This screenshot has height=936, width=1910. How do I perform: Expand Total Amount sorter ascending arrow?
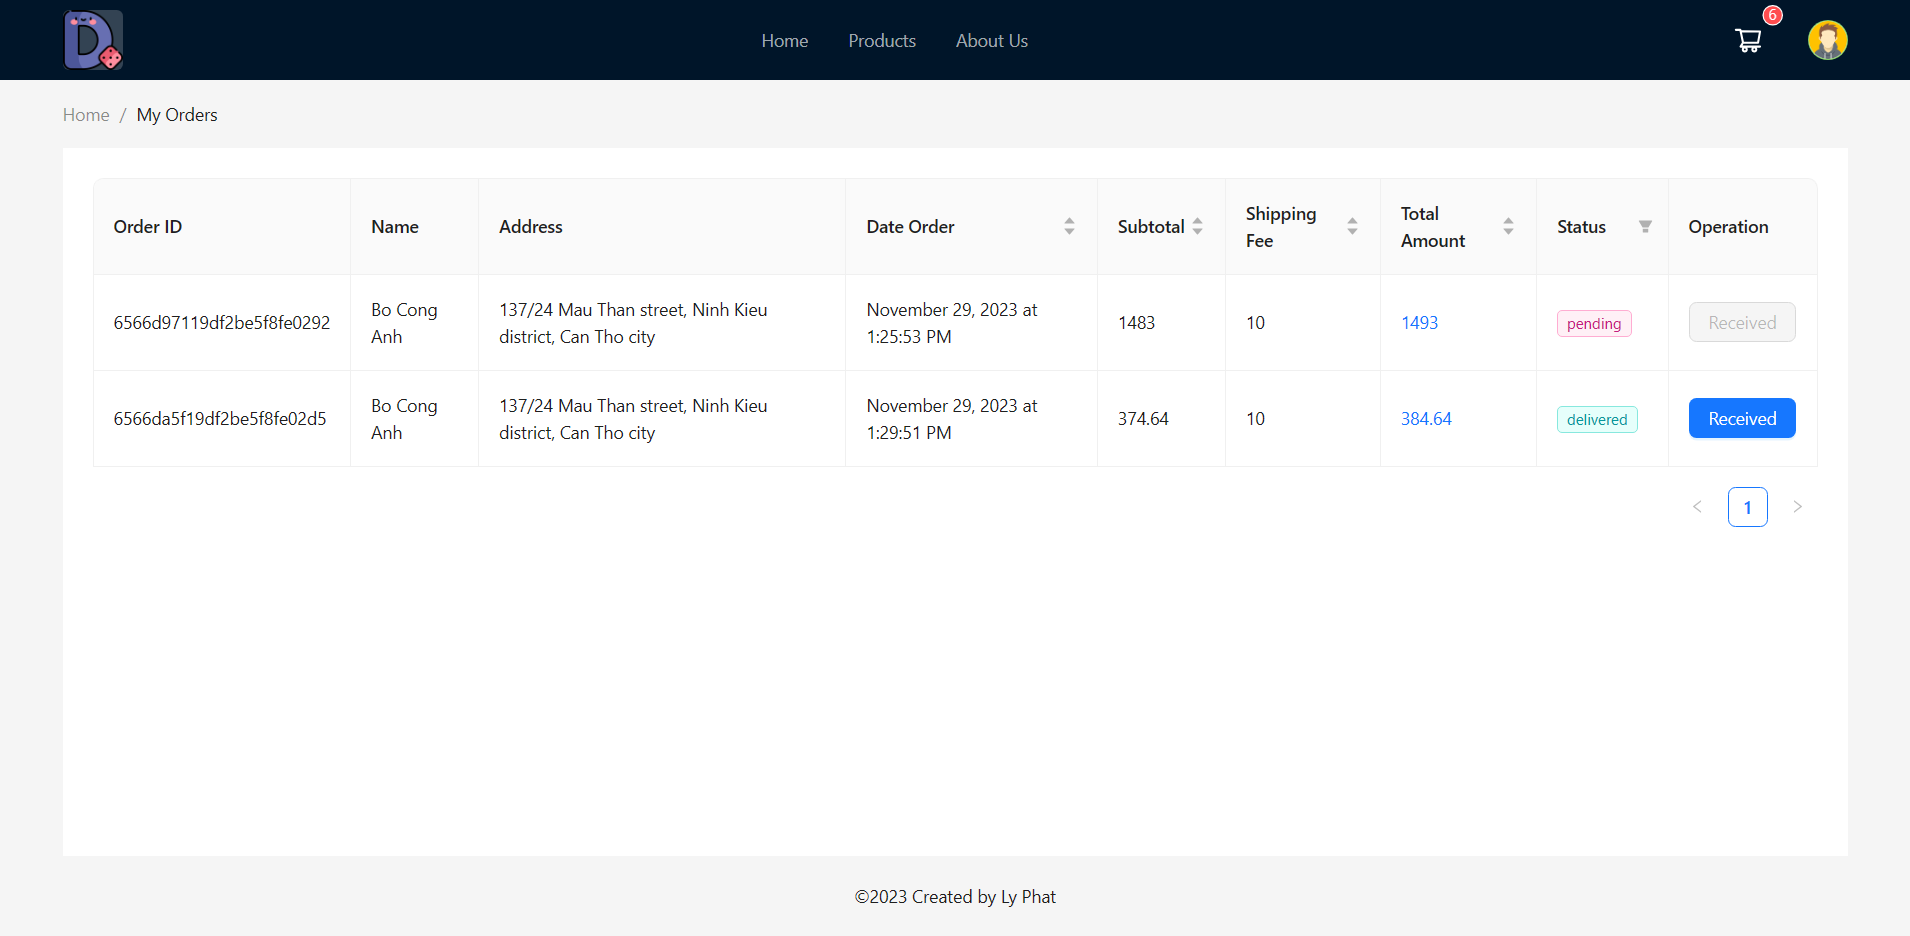click(x=1509, y=221)
